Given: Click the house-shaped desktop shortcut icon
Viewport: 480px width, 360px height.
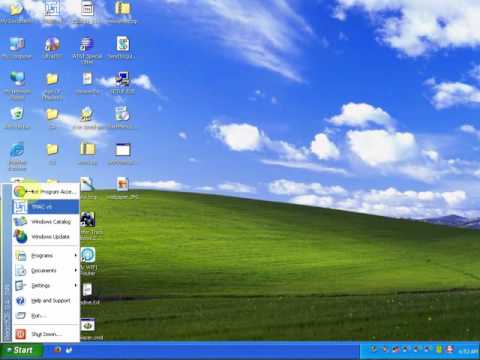Looking at the screenshot, I should point(87,114).
